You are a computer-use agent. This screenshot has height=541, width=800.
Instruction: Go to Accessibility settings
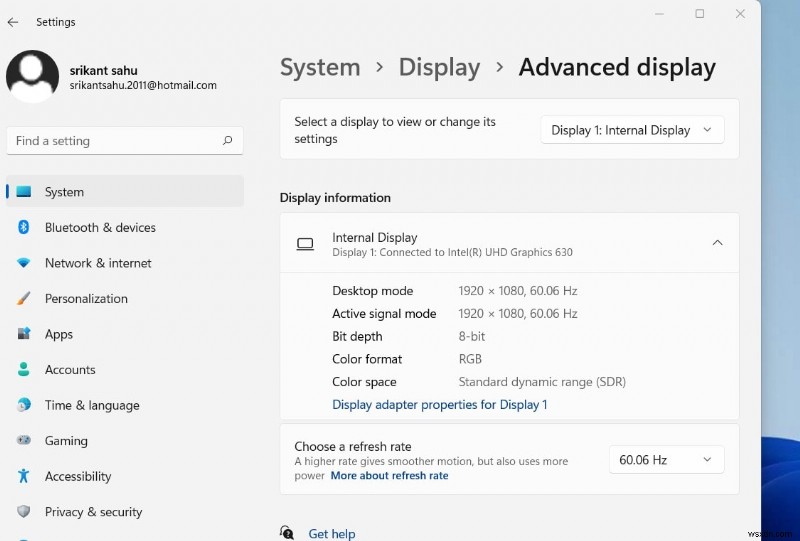click(78, 477)
